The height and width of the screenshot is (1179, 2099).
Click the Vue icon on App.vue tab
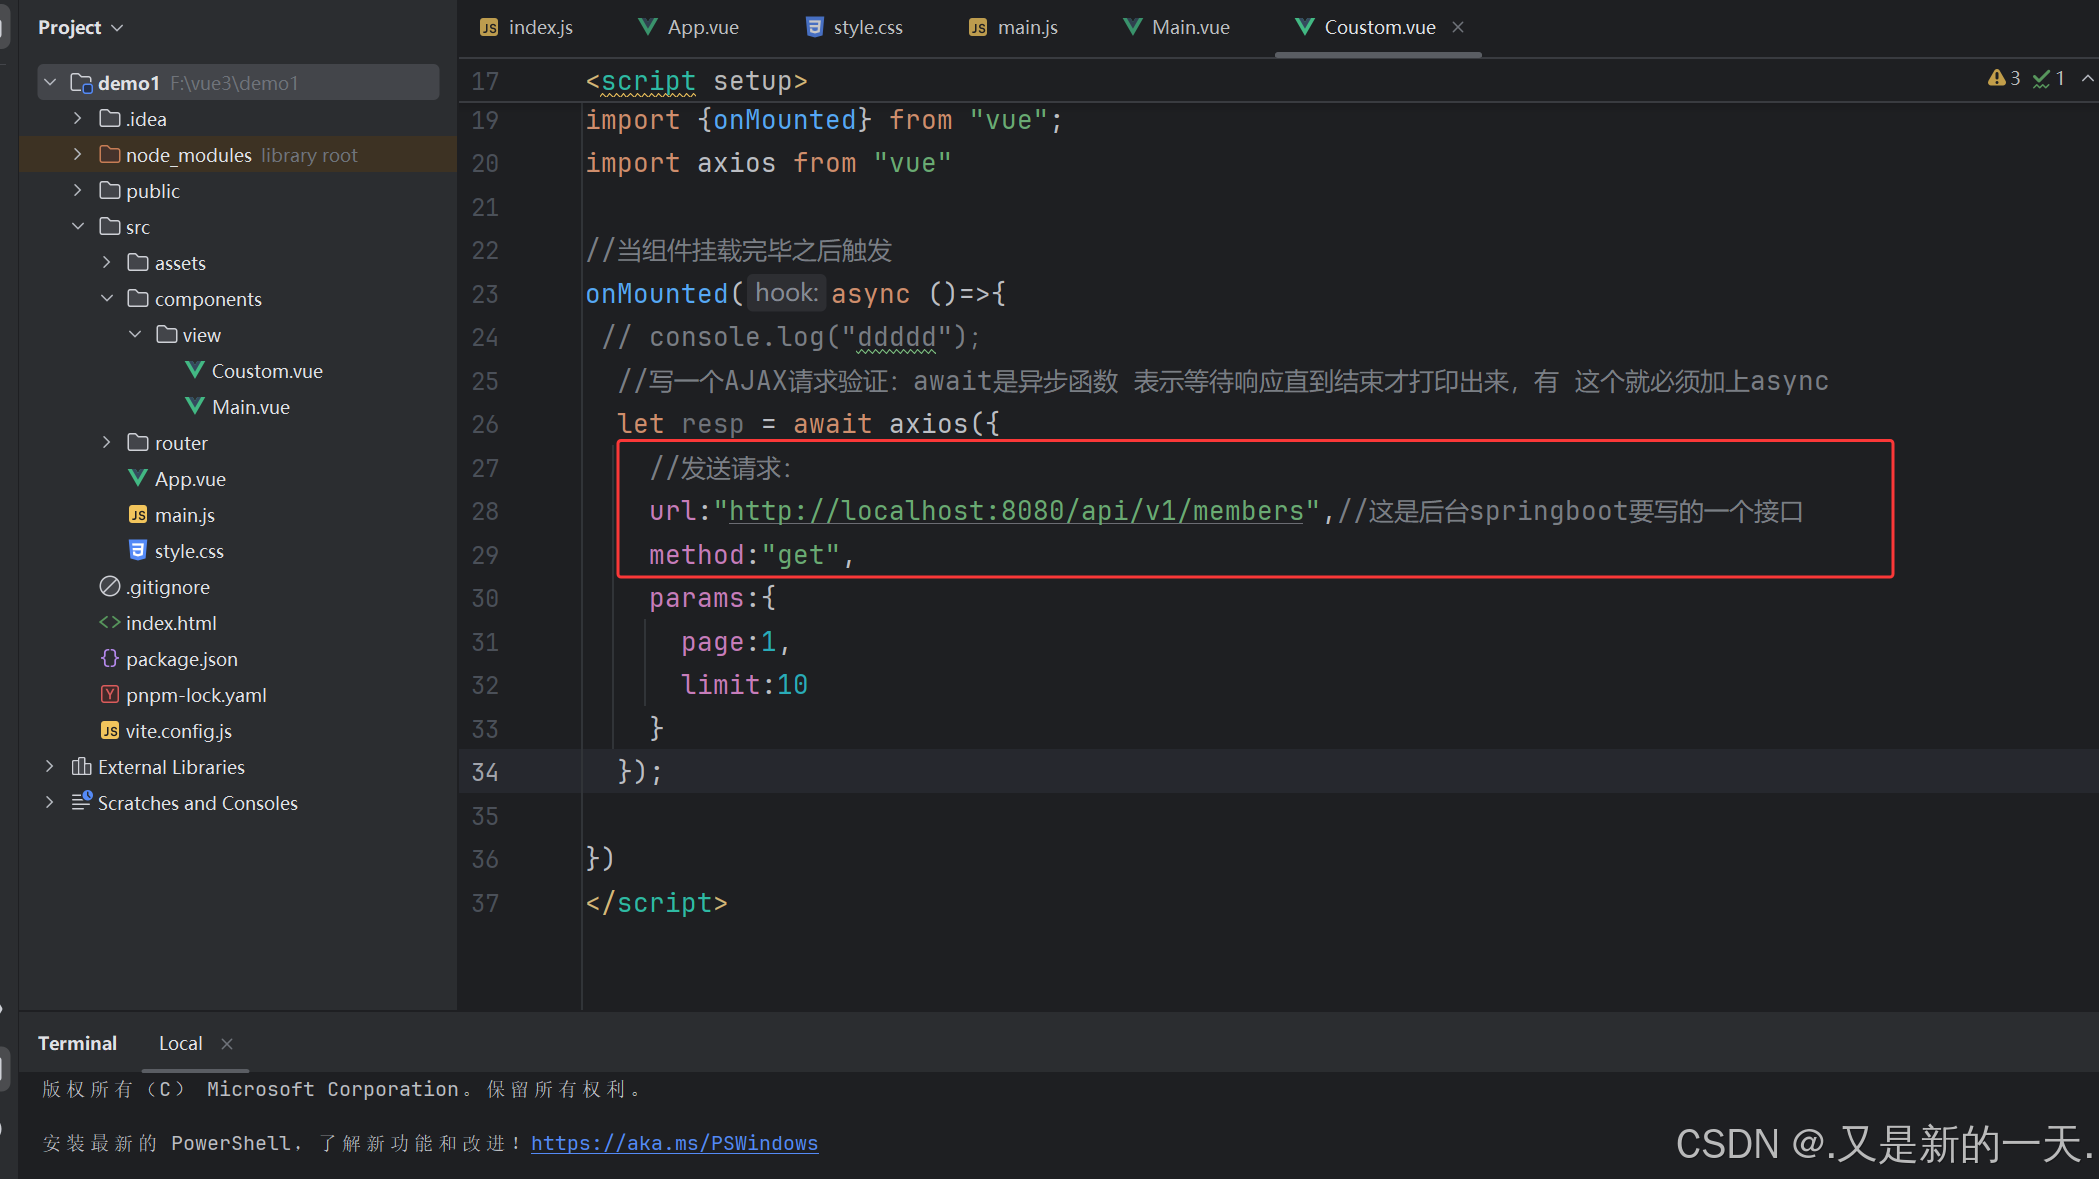point(648,26)
